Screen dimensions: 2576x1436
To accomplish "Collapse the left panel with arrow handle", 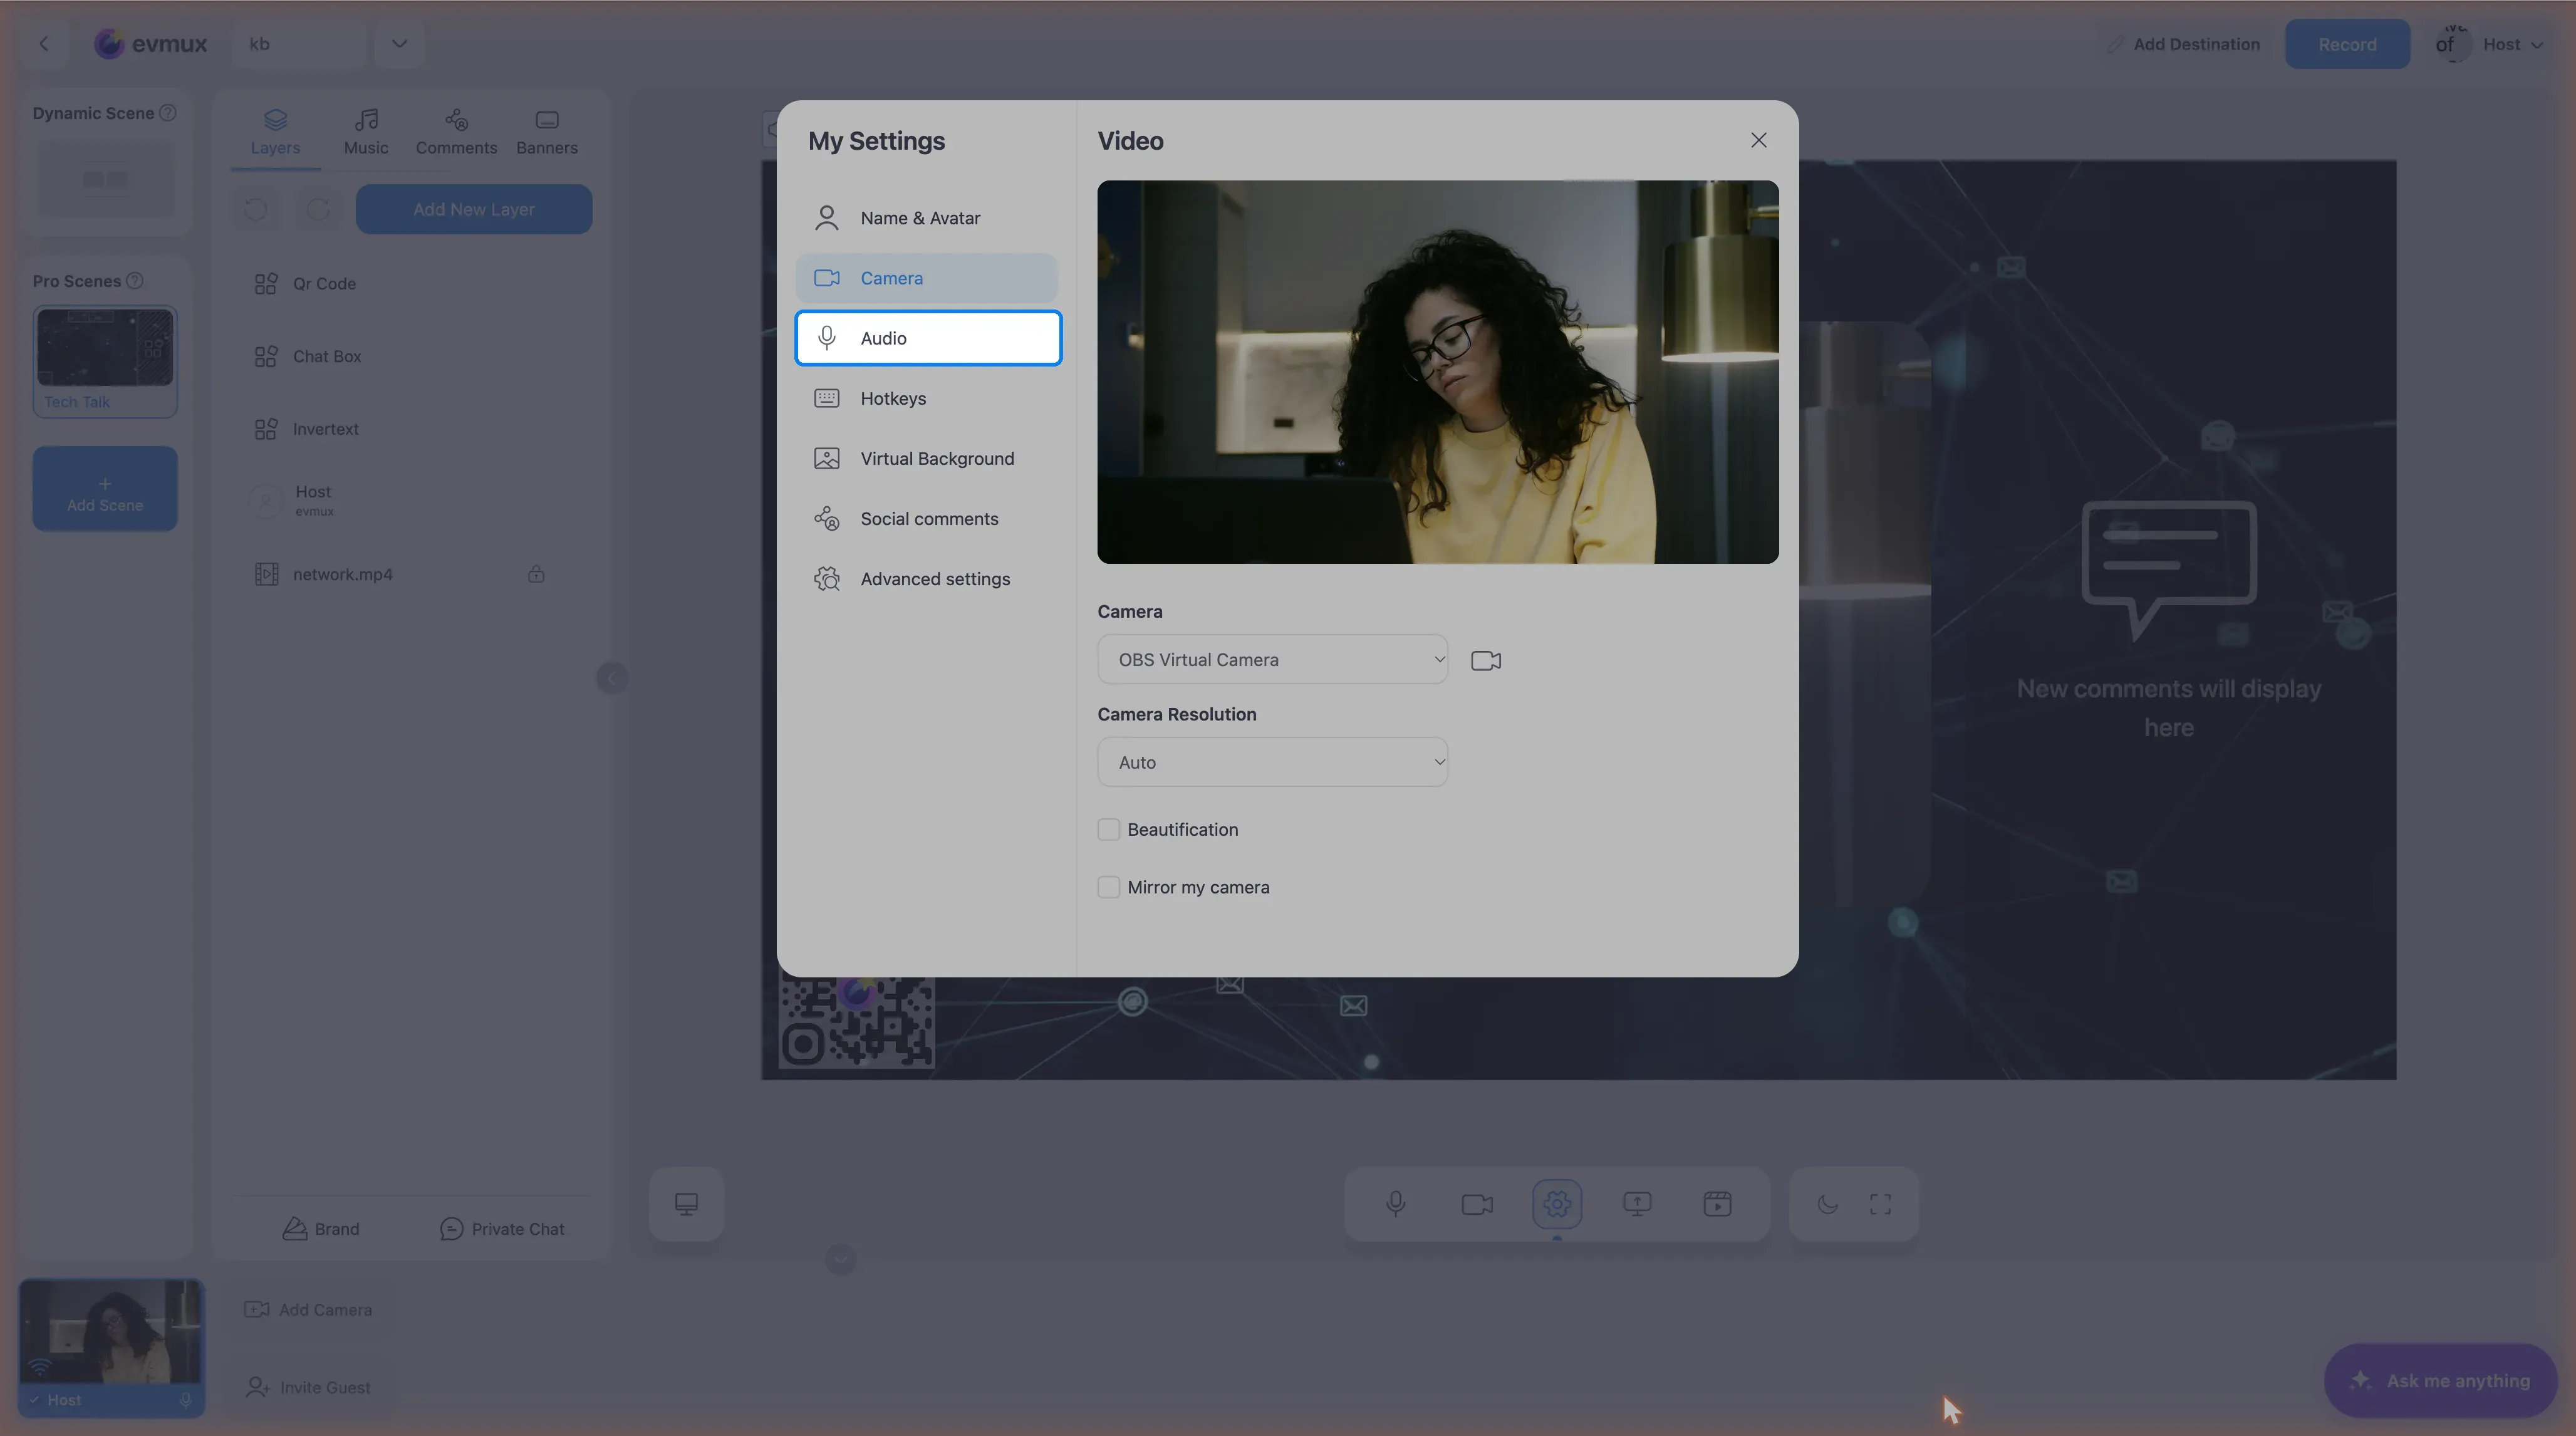I will point(612,678).
